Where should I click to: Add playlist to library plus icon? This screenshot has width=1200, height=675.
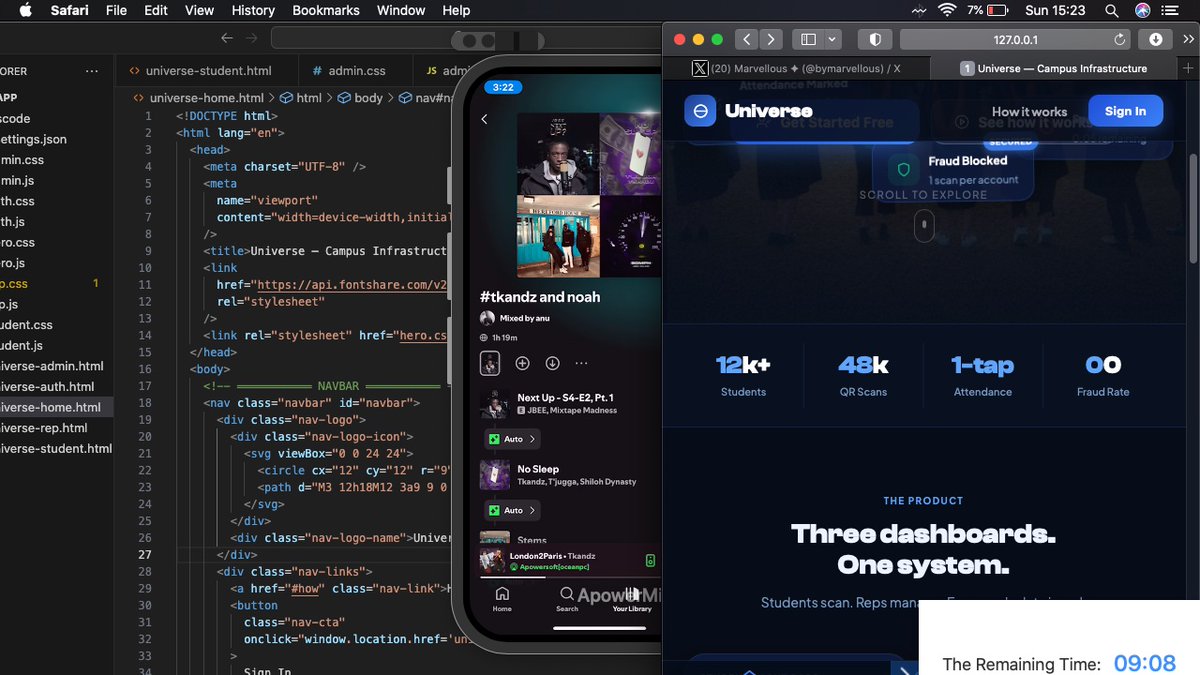pos(522,363)
